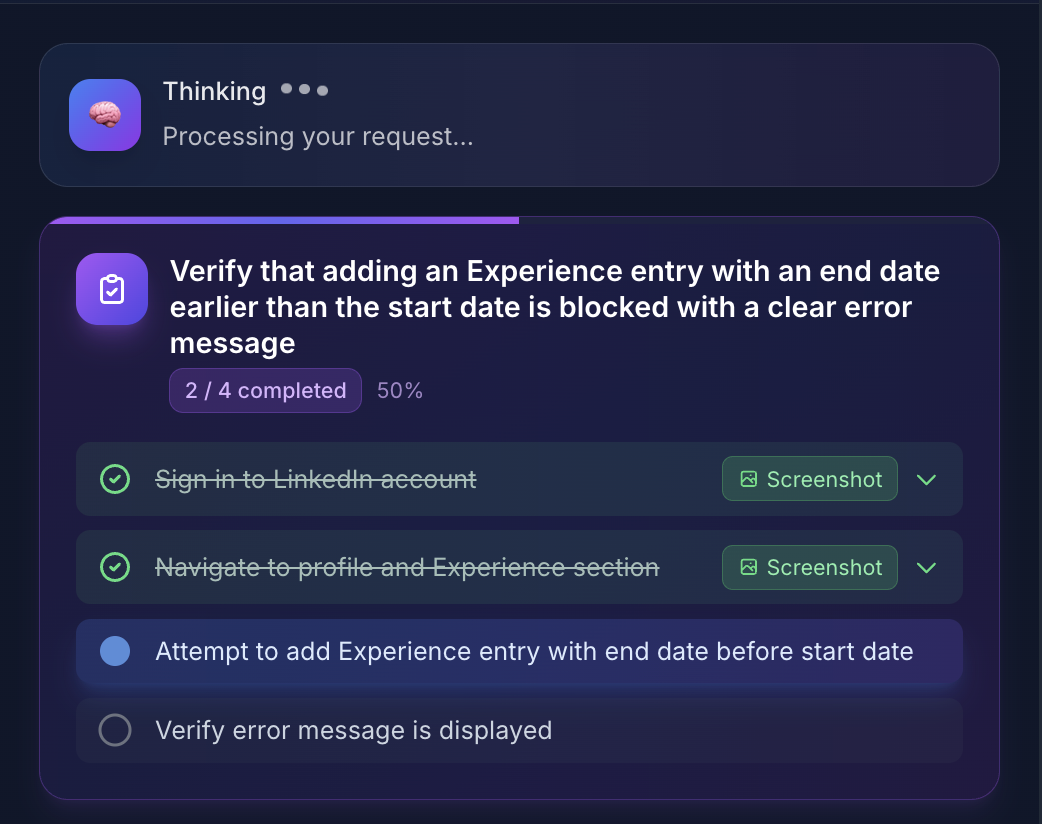Screen dimensions: 1042x824
Task: Open the first Screenshot button
Action: [809, 479]
